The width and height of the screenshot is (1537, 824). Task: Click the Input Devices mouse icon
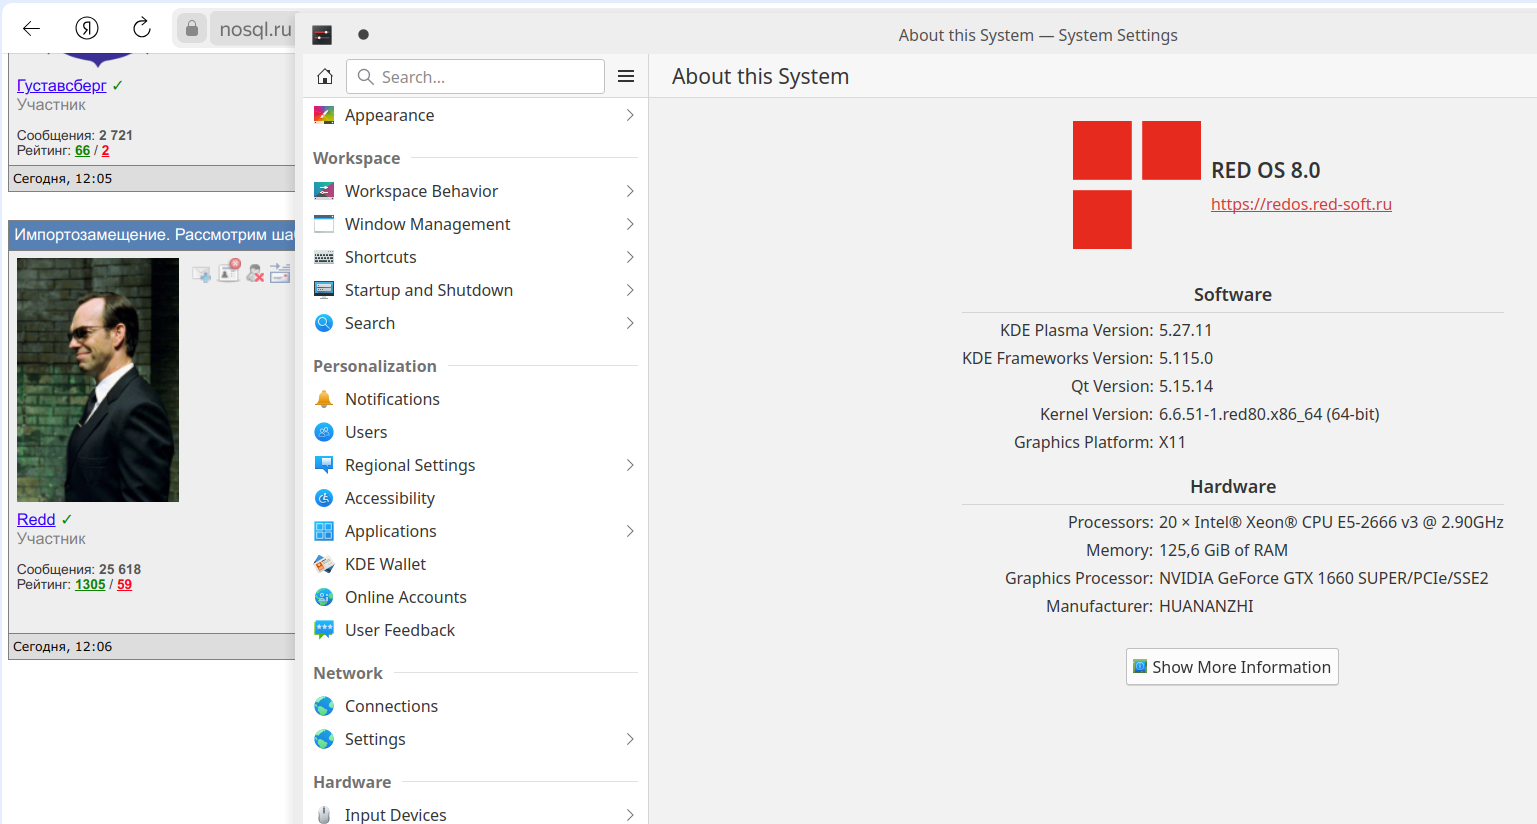(x=324, y=815)
